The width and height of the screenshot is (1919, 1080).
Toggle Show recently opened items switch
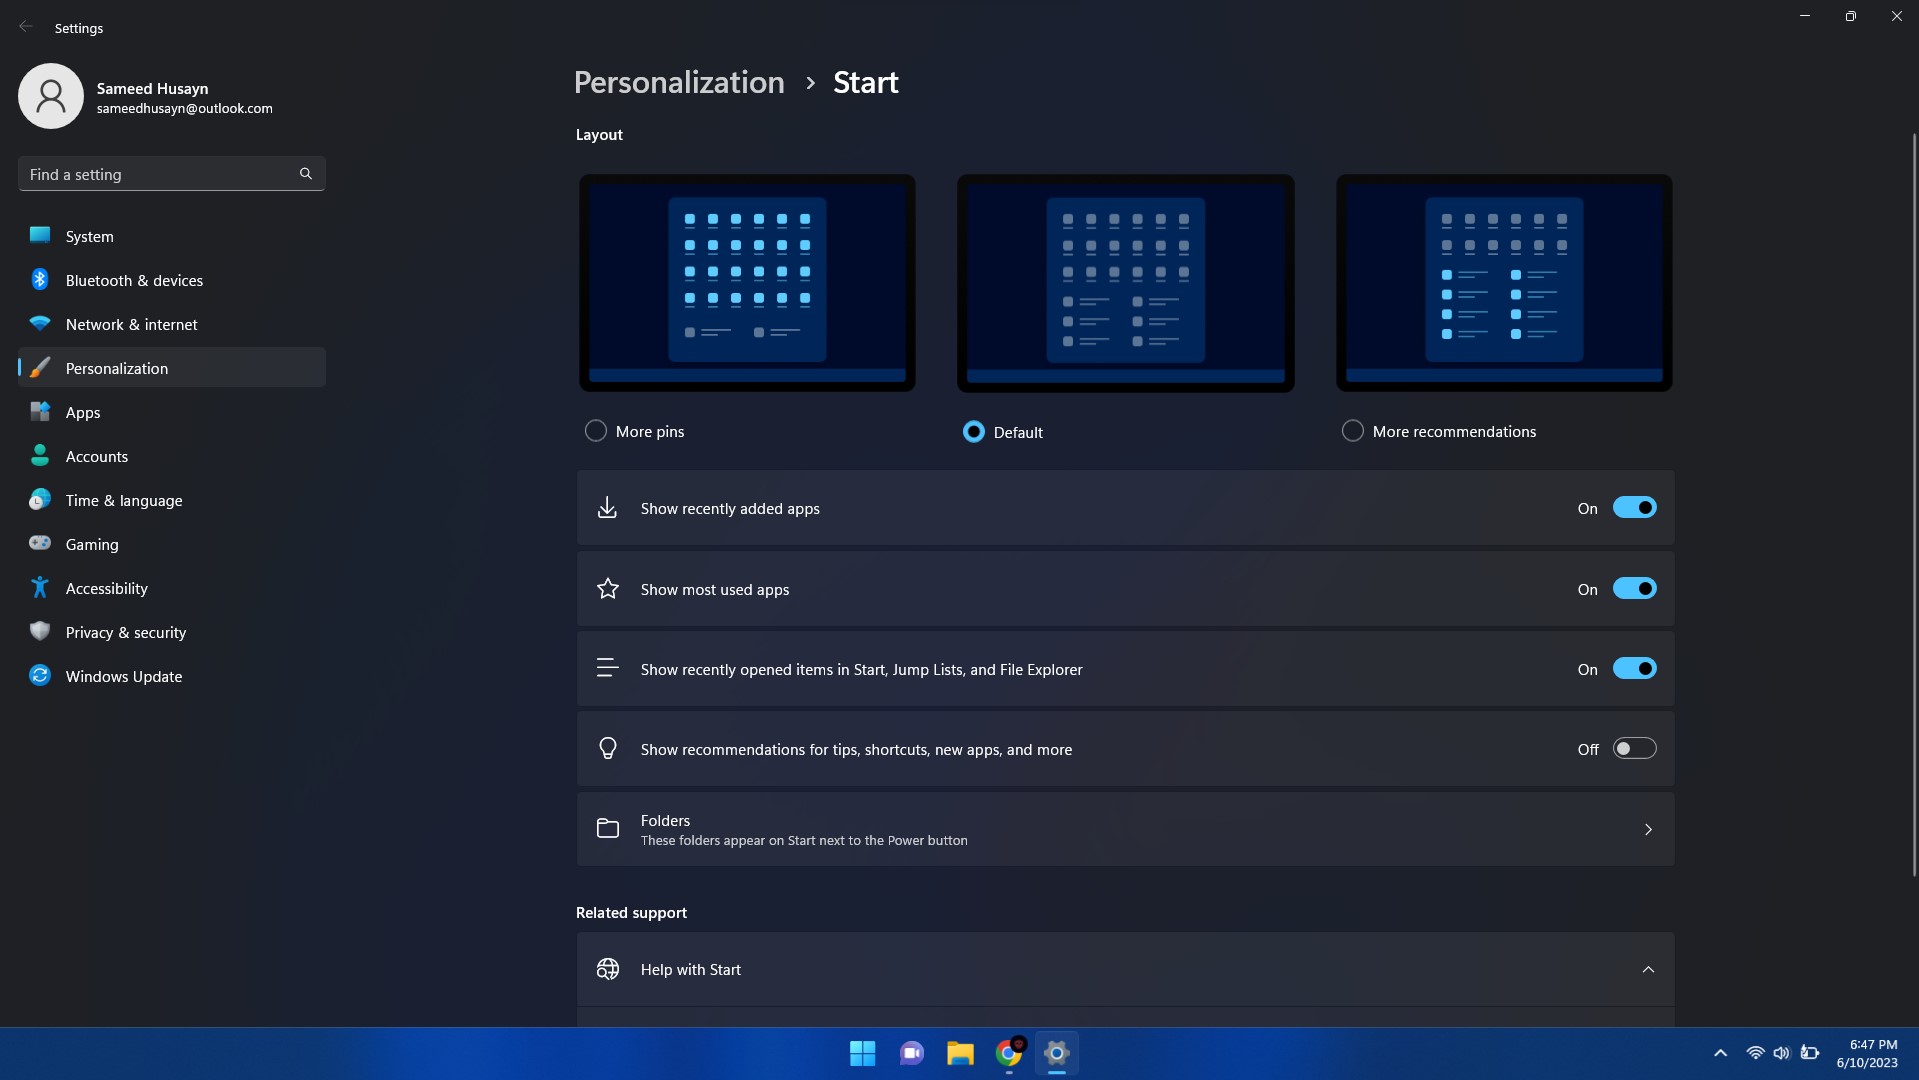(1634, 669)
